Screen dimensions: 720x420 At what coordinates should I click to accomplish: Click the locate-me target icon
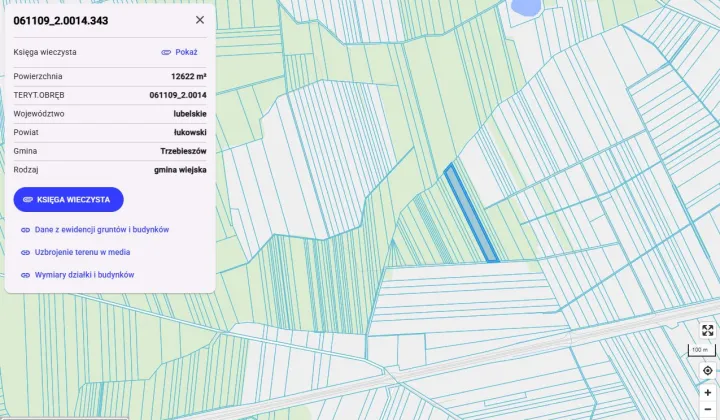click(x=708, y=370)
